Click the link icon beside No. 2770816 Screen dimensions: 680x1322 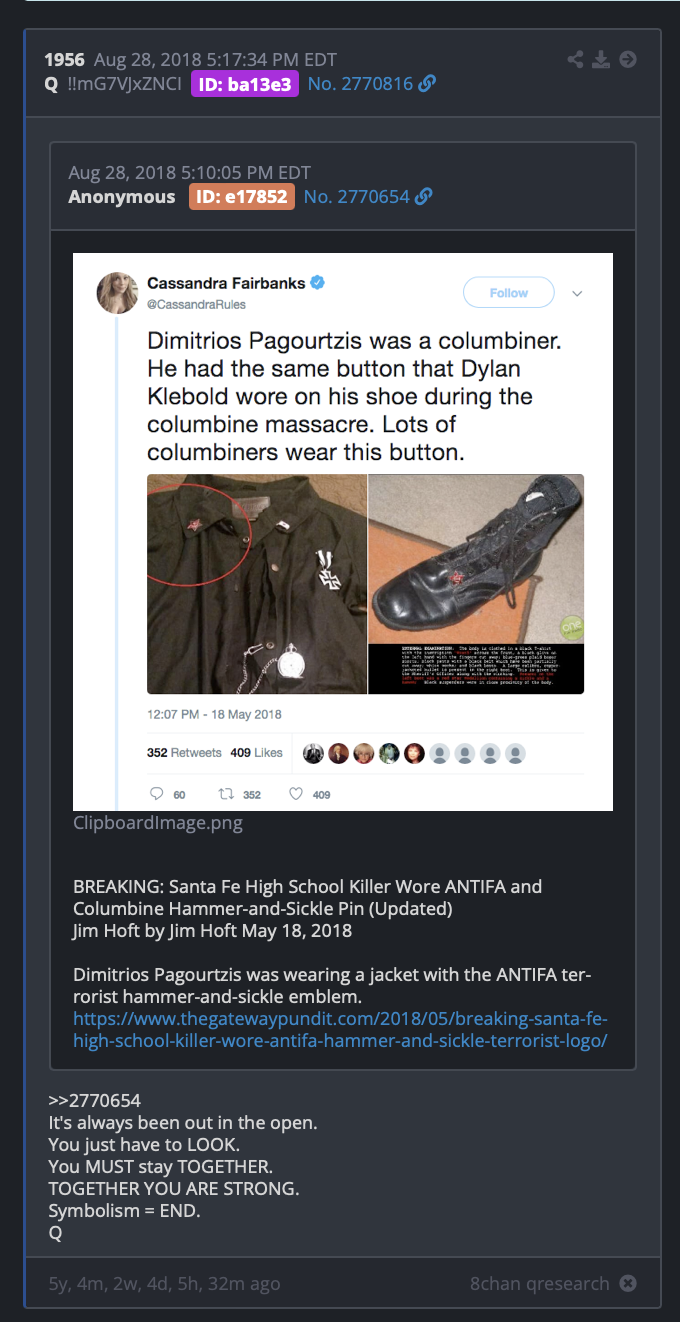[427, 84]
